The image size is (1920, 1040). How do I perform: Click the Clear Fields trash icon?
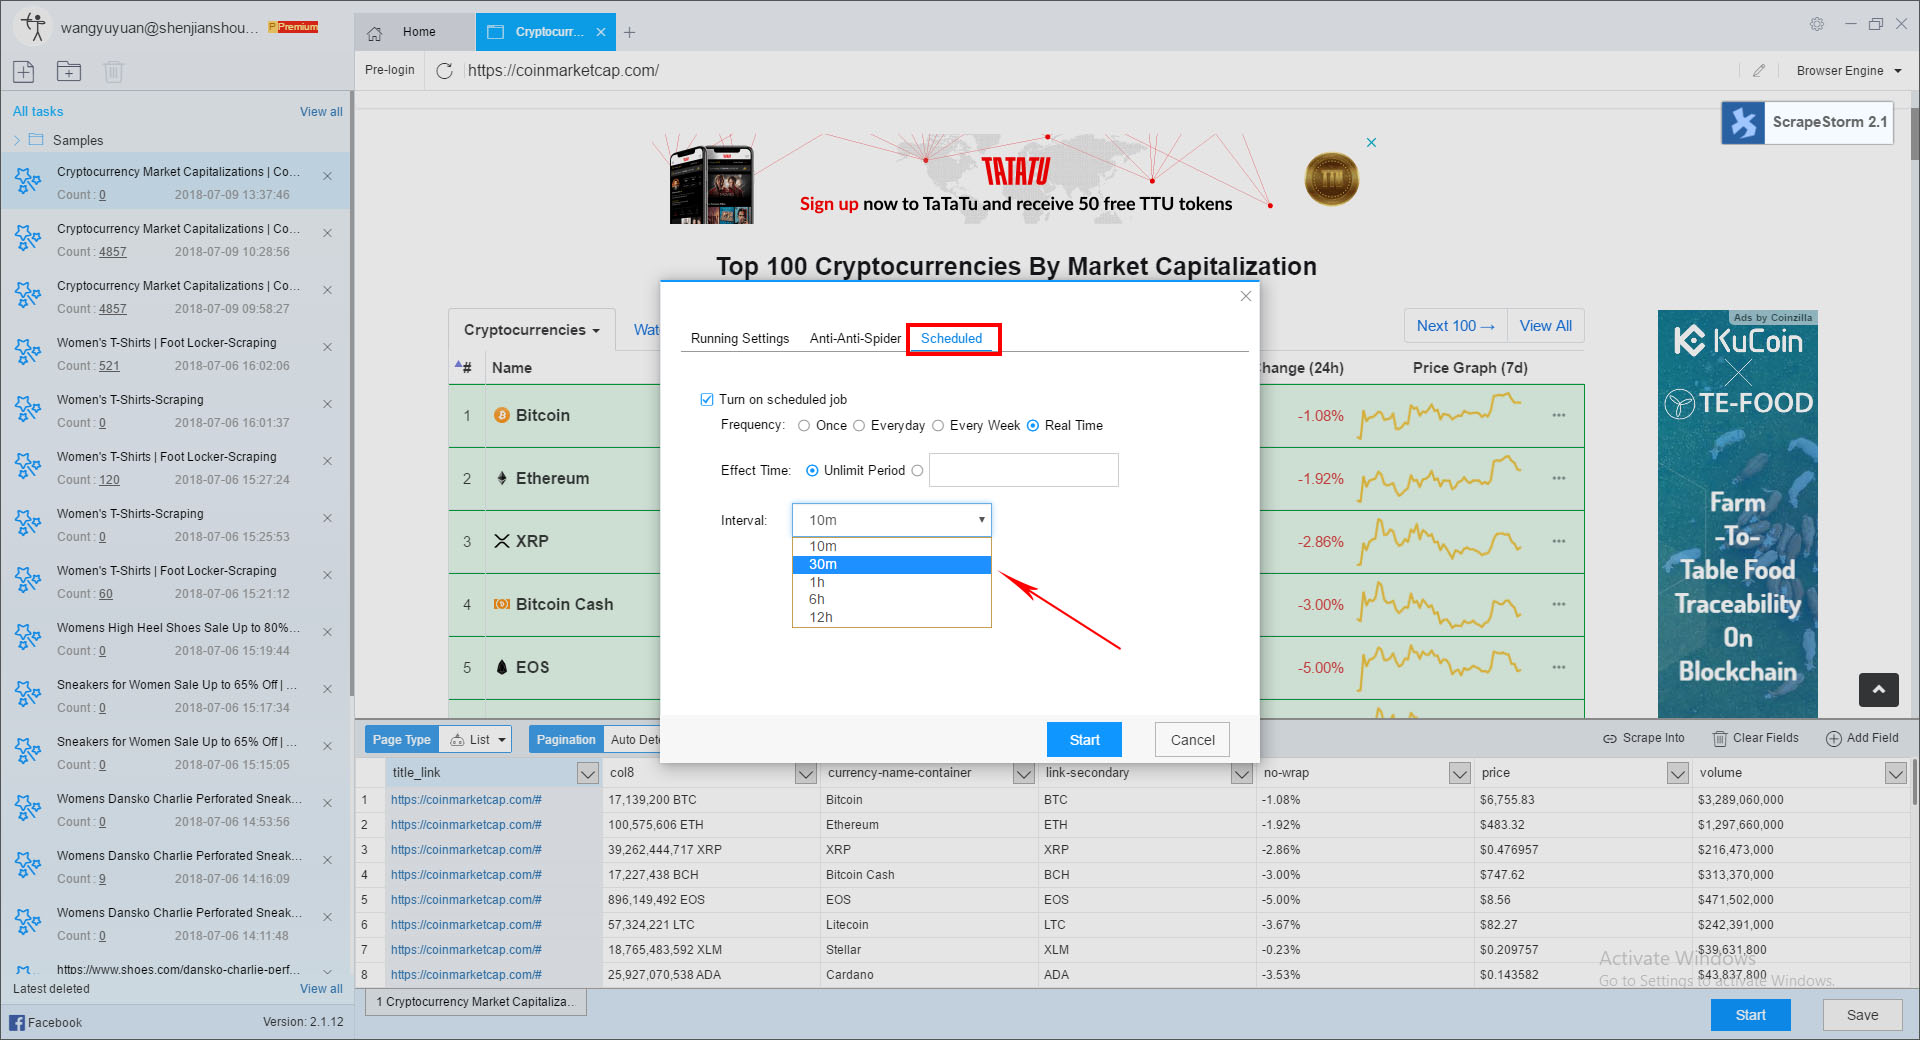[1720, 739]
